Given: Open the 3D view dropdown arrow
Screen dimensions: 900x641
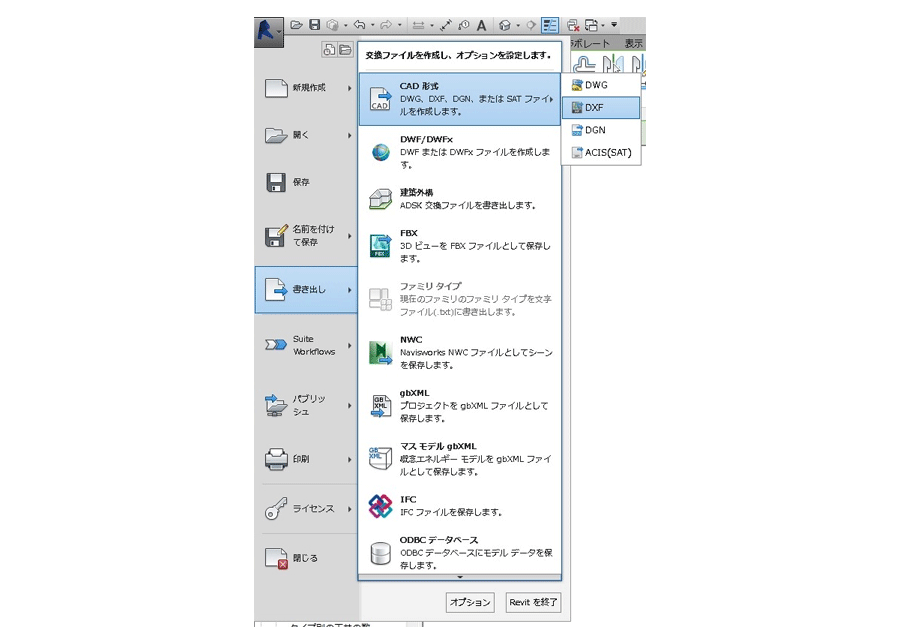Looking at the screenshot, I should click(x=518, y=25).
